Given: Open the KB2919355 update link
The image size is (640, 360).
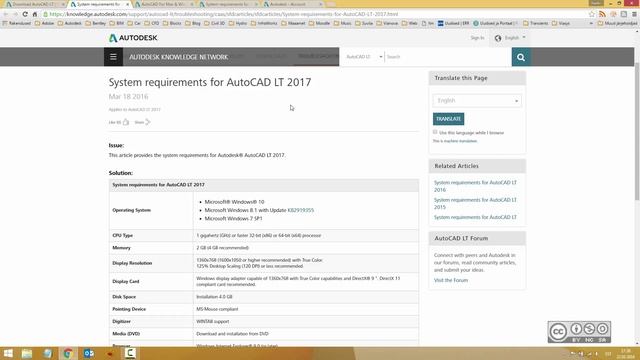Looking at the screenshot, I should [300, 210].
